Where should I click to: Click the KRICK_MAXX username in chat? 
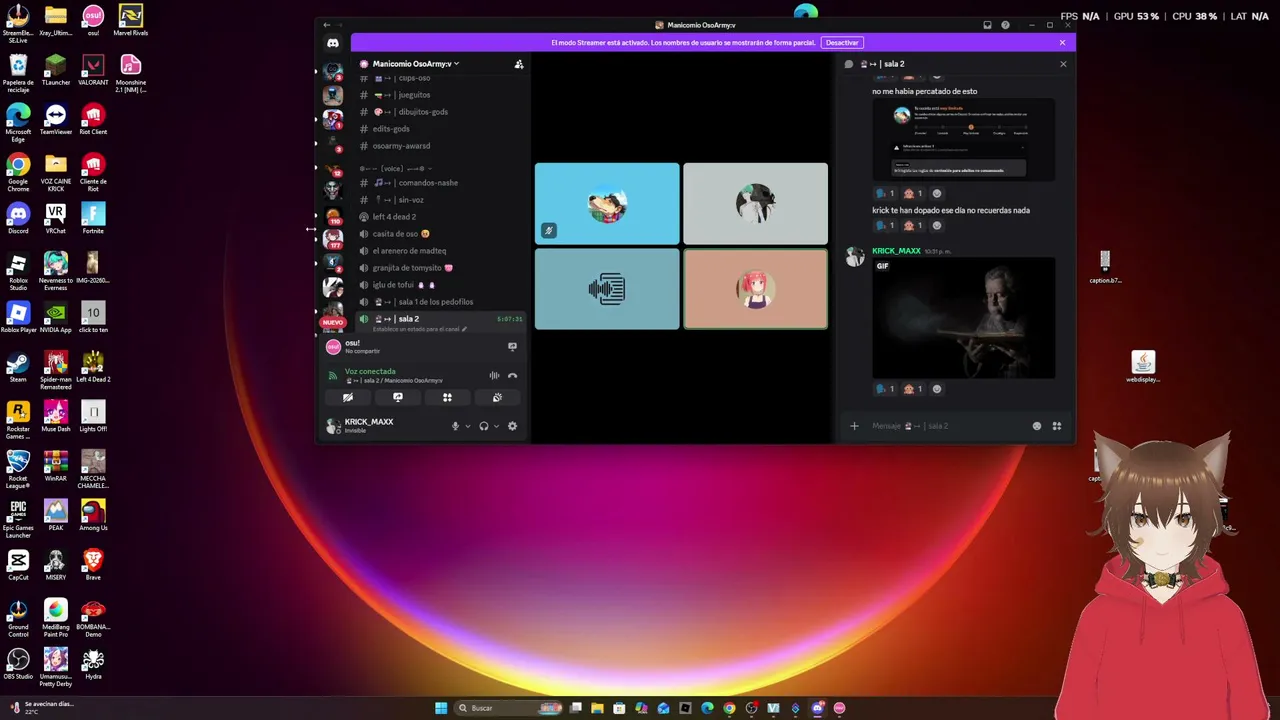click(896, 251)
